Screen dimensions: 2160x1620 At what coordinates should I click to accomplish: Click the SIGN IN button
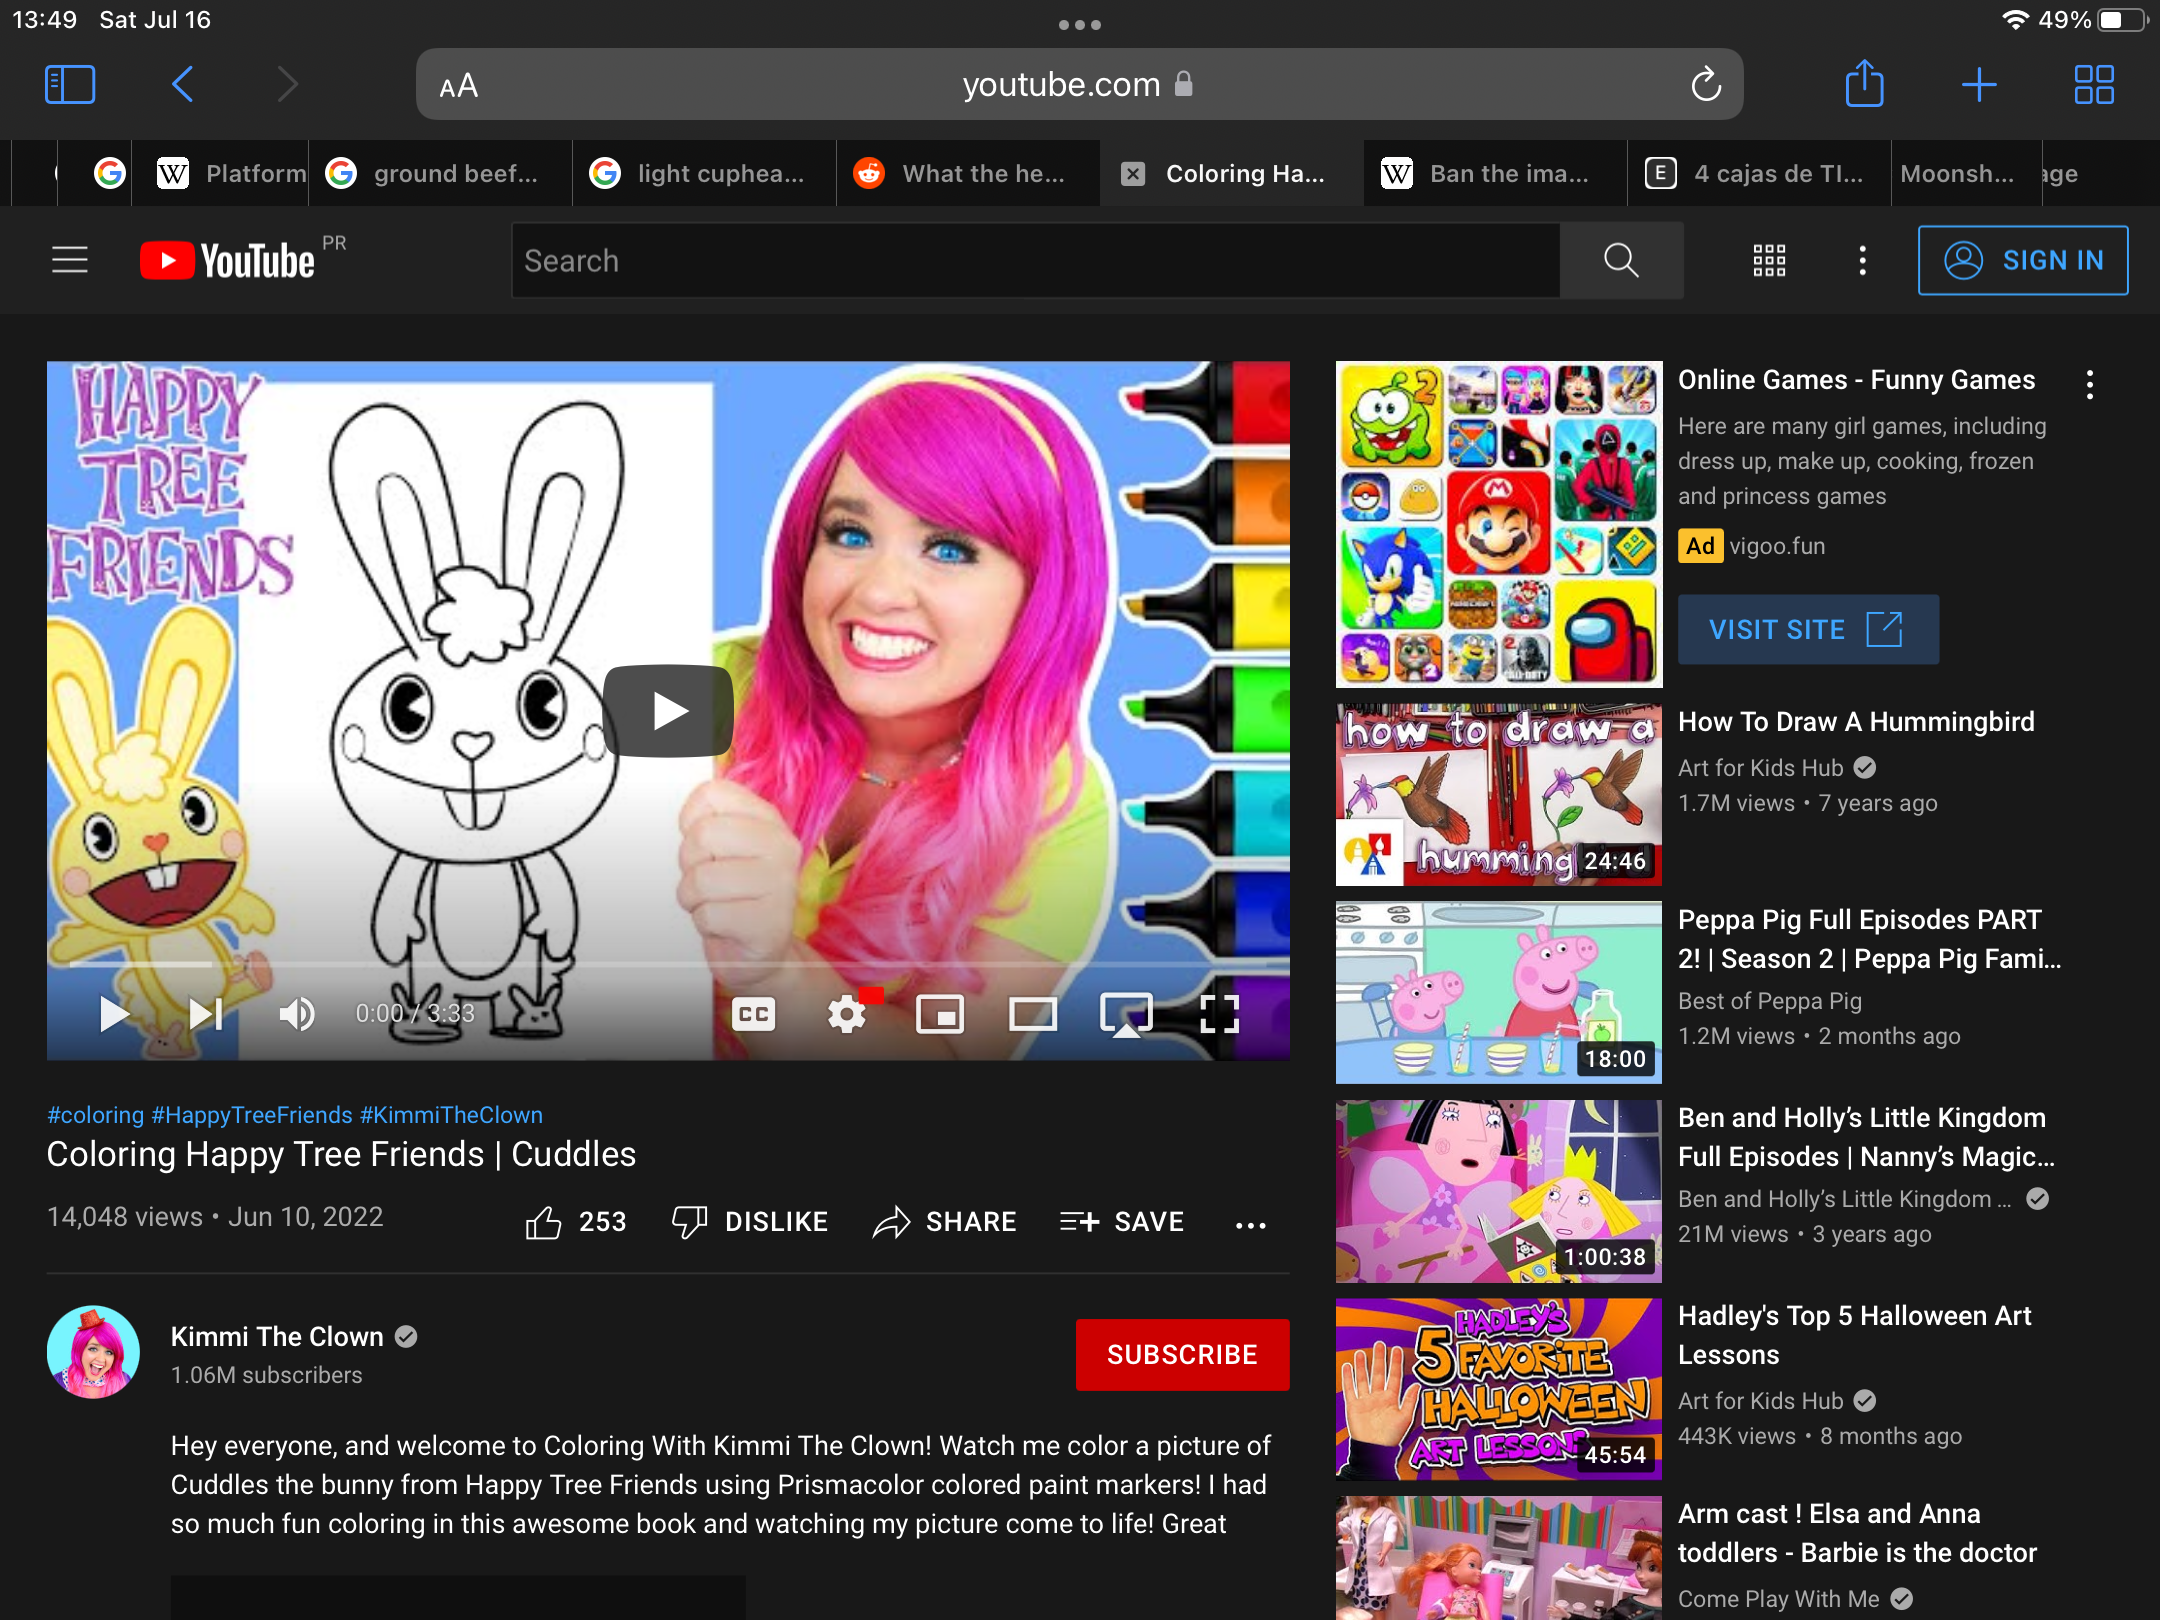(x=2023, y=260)
